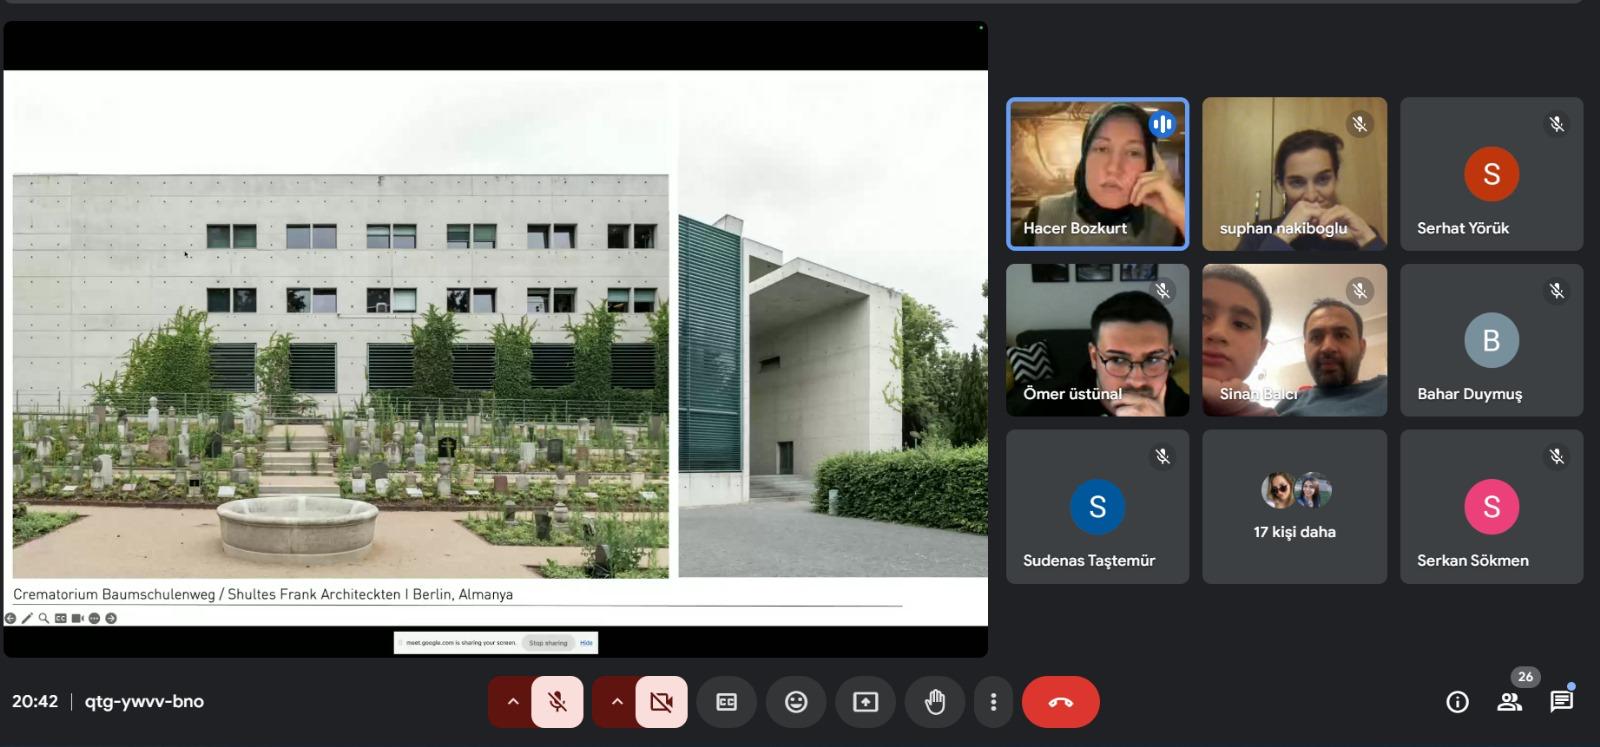
Task: Open the emoji reactions panel
Action: point(796,702)
